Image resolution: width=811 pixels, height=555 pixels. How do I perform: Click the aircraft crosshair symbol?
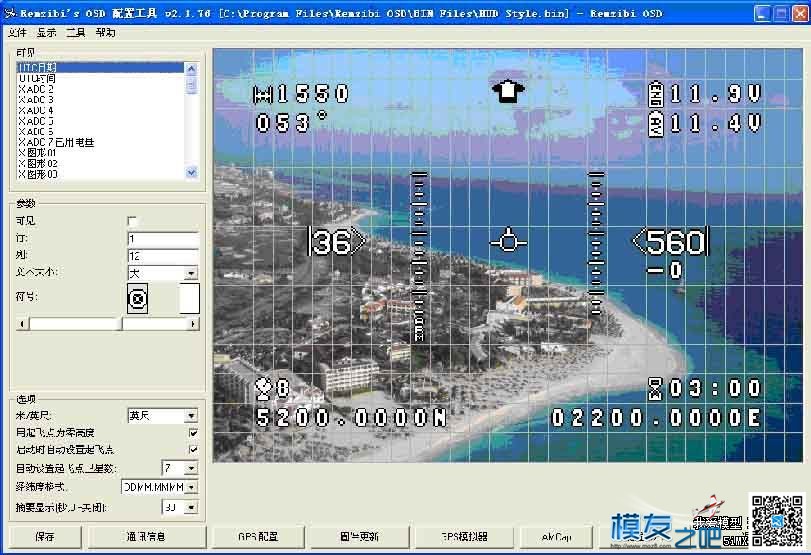508,242
